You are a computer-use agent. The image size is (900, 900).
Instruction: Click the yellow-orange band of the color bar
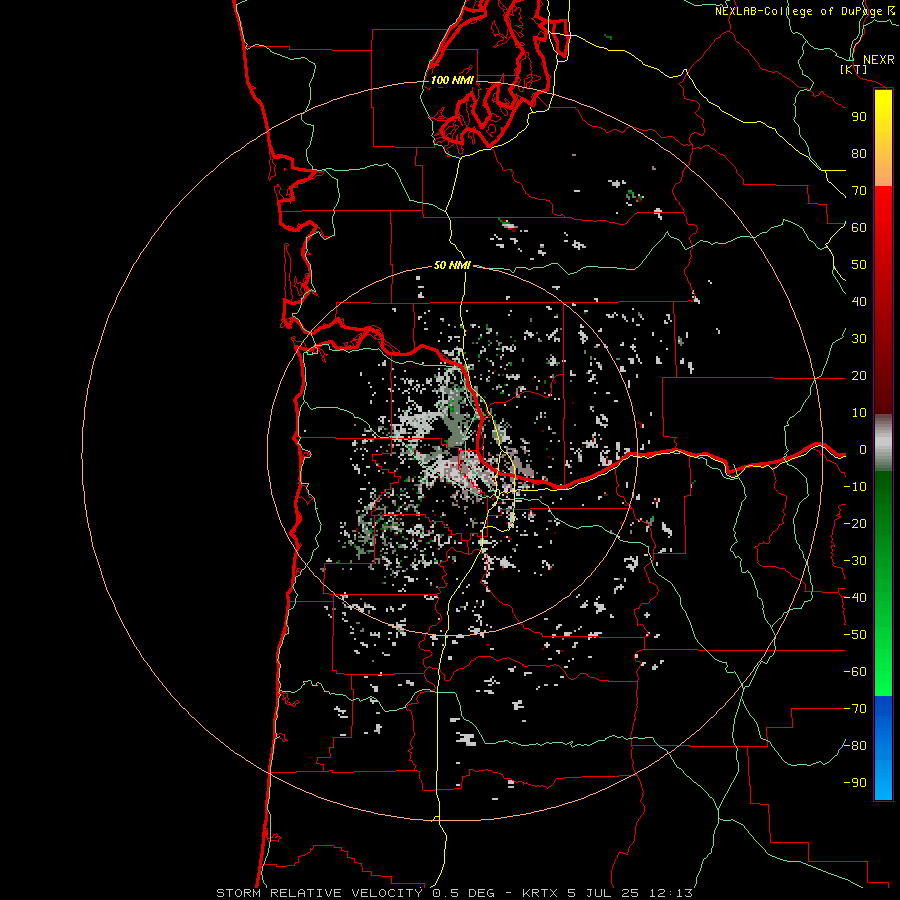(883, 138)
